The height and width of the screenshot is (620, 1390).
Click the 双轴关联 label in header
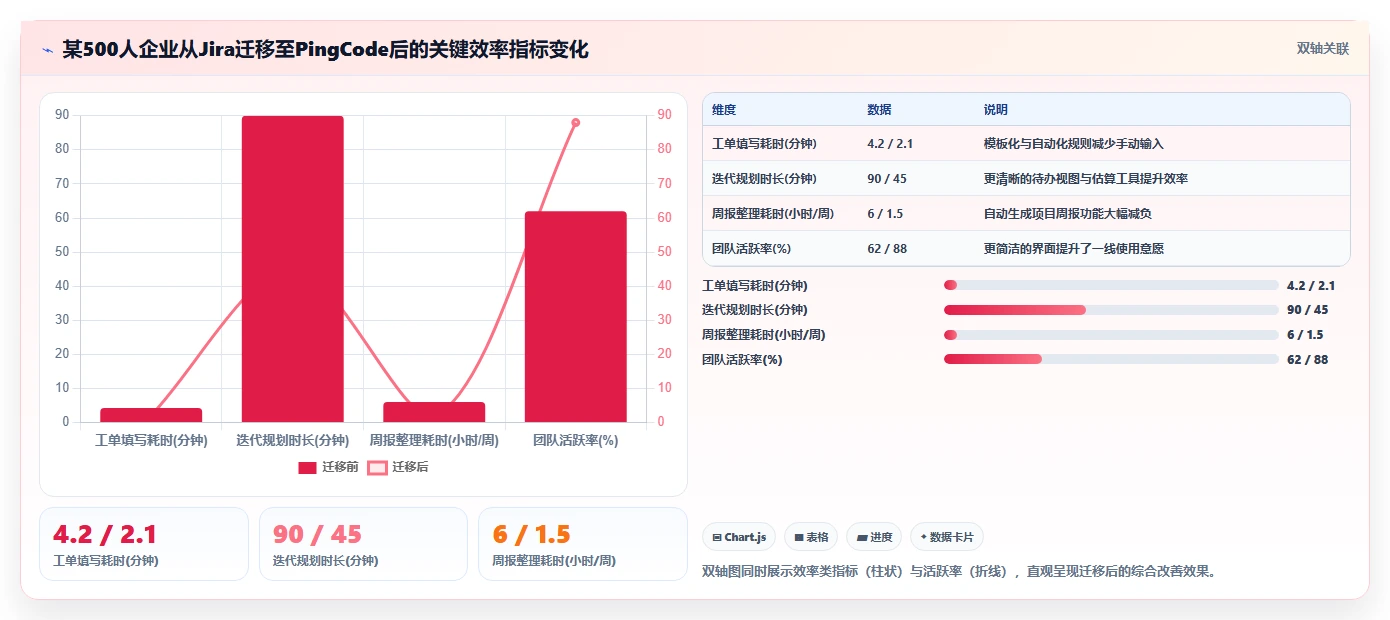tap(1323, 49)
